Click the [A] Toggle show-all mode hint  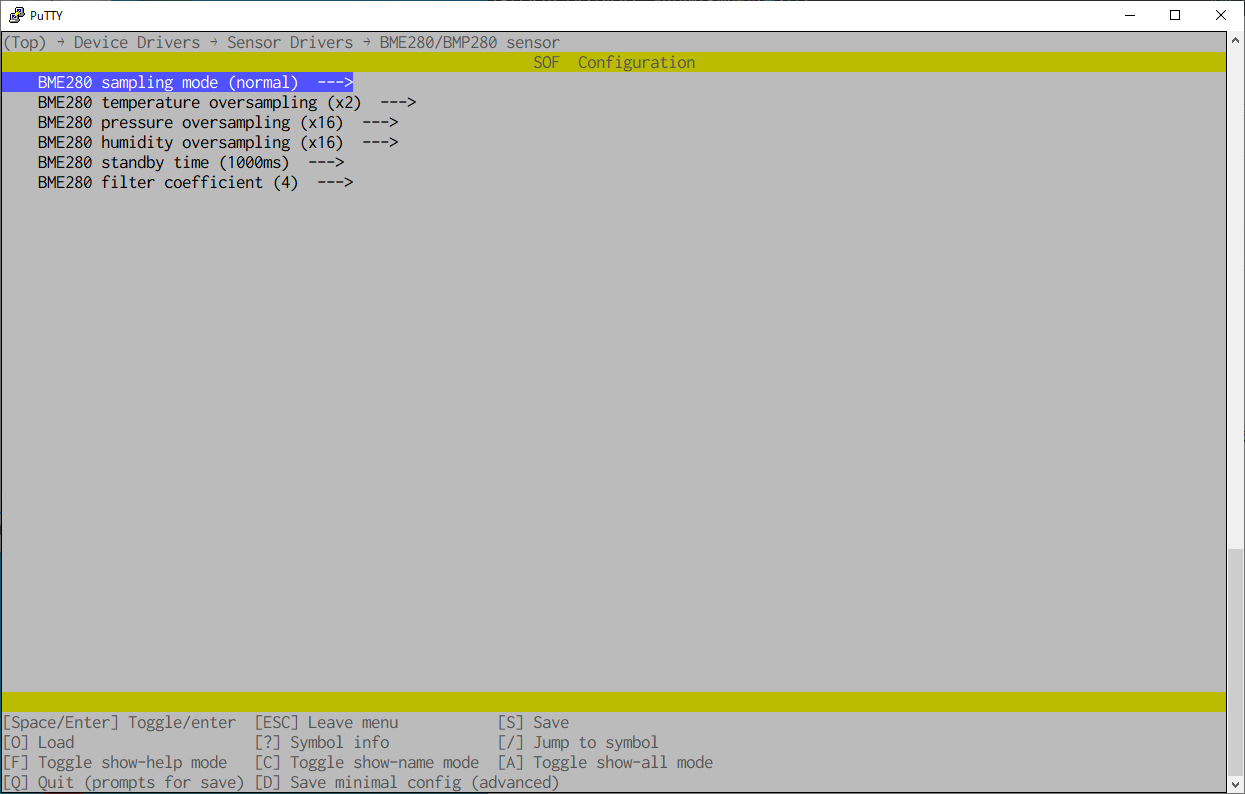coord(605,763)
